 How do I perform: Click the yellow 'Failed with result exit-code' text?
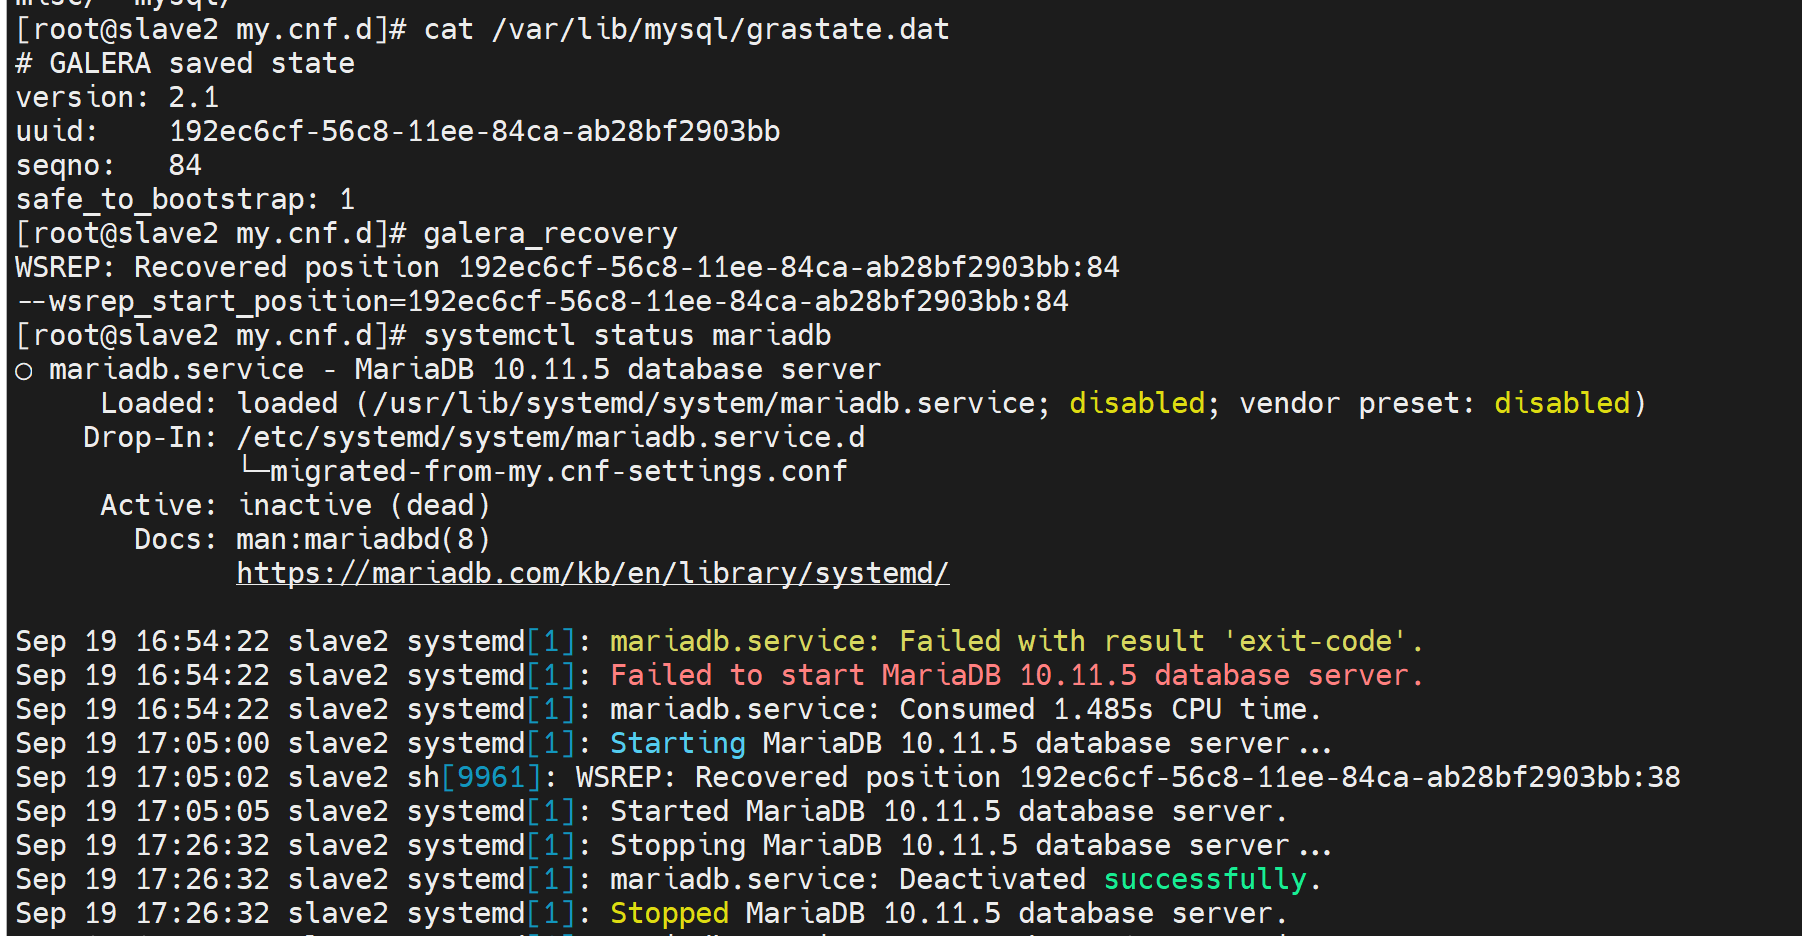(x=1015, y=641)
